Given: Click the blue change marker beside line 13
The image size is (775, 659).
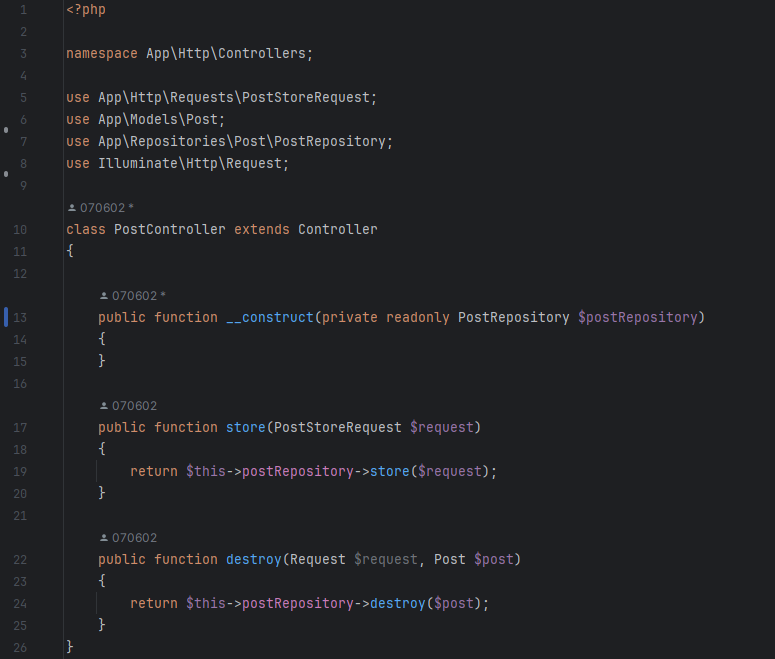Looking at the screenshot, I should click(6, 317).
